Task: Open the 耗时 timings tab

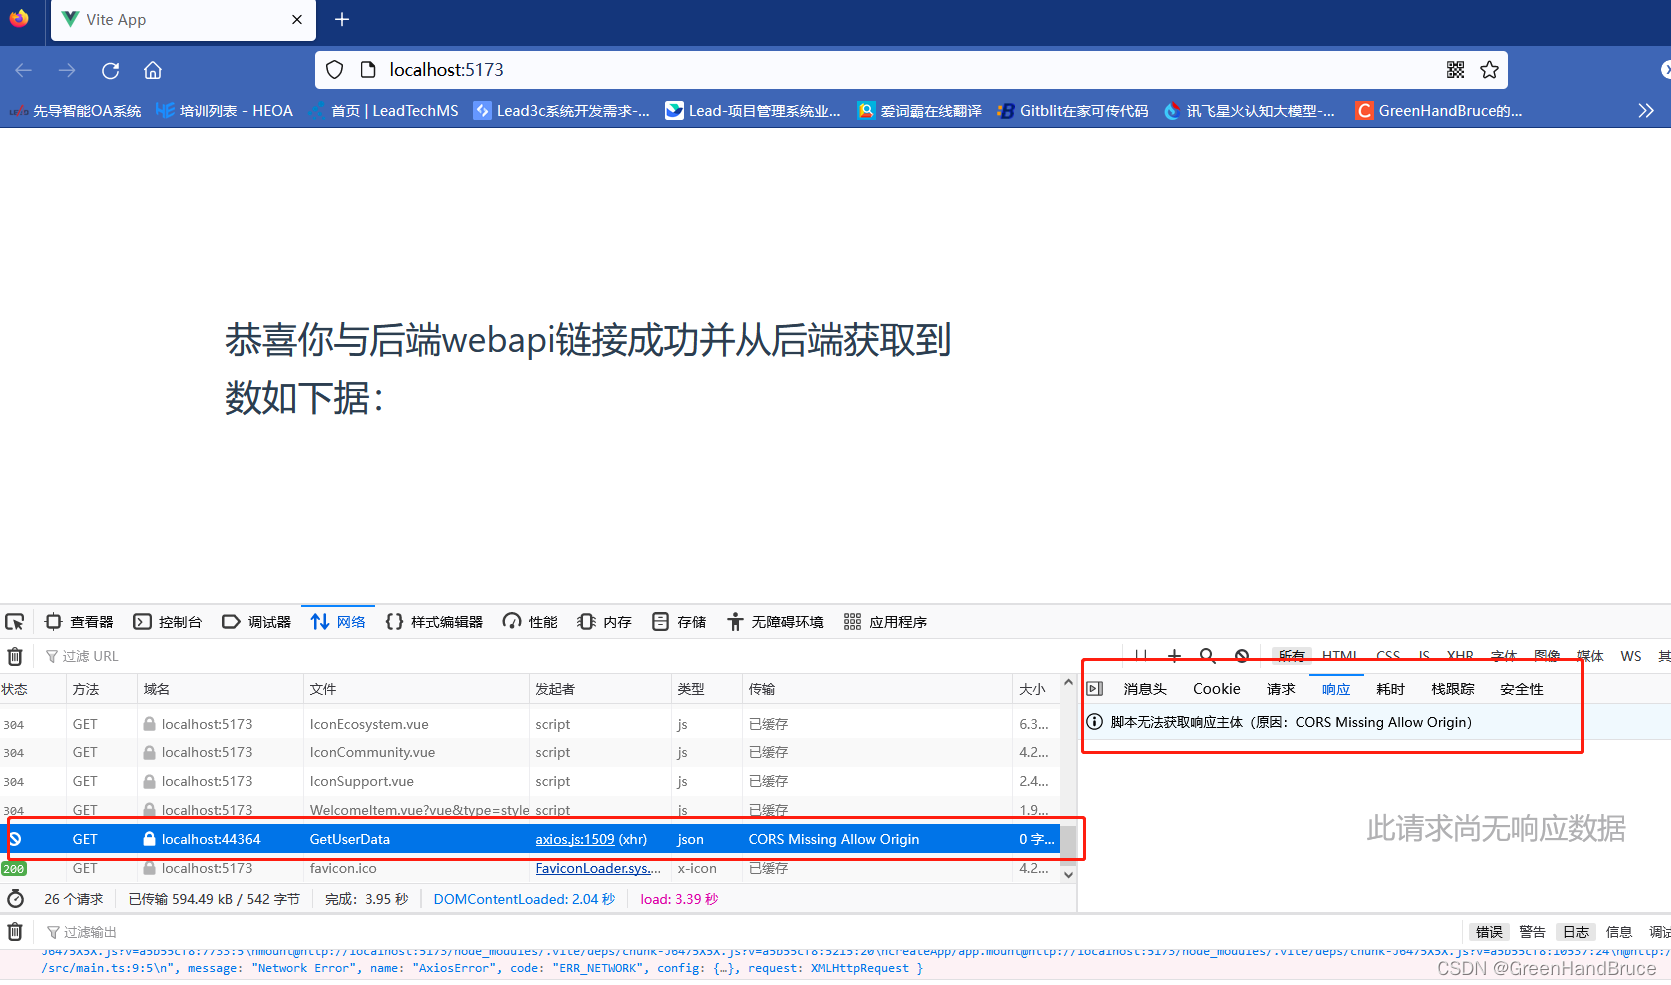Action: [x=1390, y=689]
